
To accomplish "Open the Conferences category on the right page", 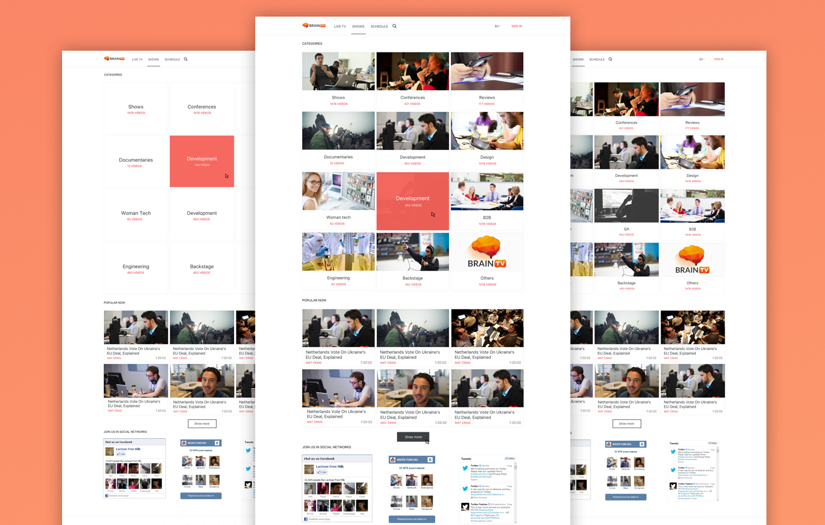I will tap(626, 107).
